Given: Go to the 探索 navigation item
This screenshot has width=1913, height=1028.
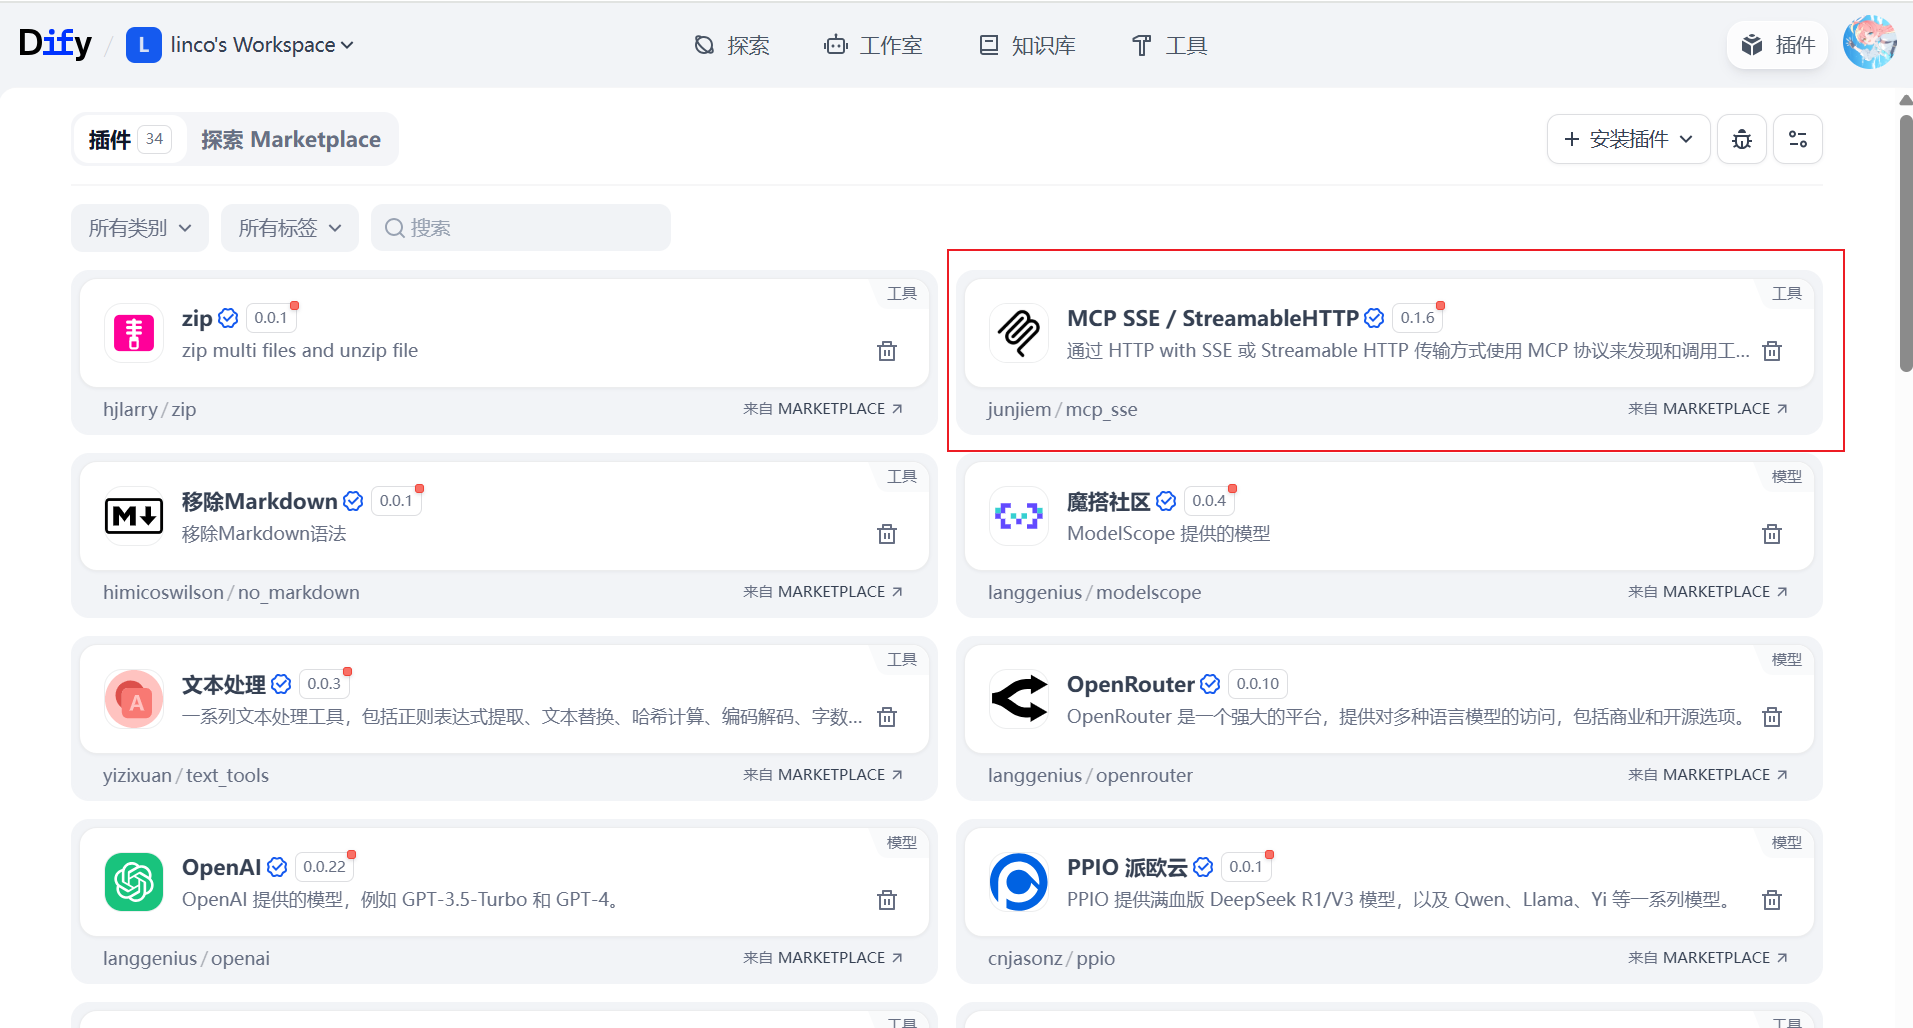Looking at the screenshot, I should (x=732, y=45).
